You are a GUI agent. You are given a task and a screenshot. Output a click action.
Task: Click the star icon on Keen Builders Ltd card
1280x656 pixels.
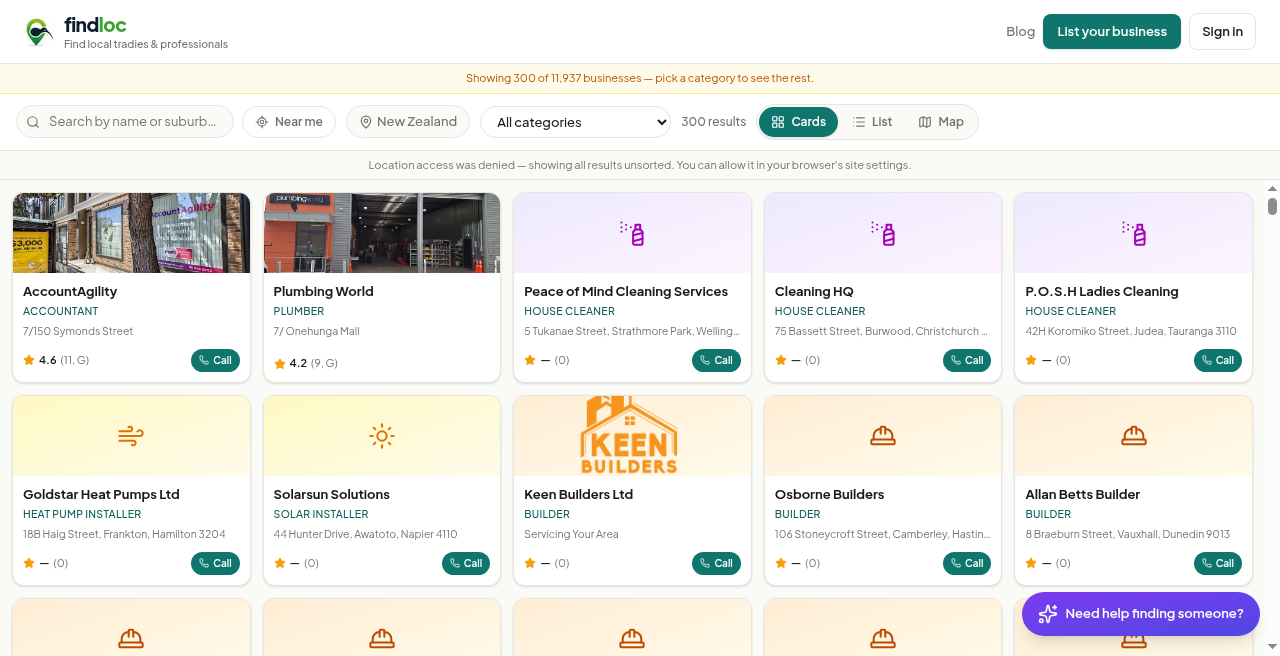(530, 563)
